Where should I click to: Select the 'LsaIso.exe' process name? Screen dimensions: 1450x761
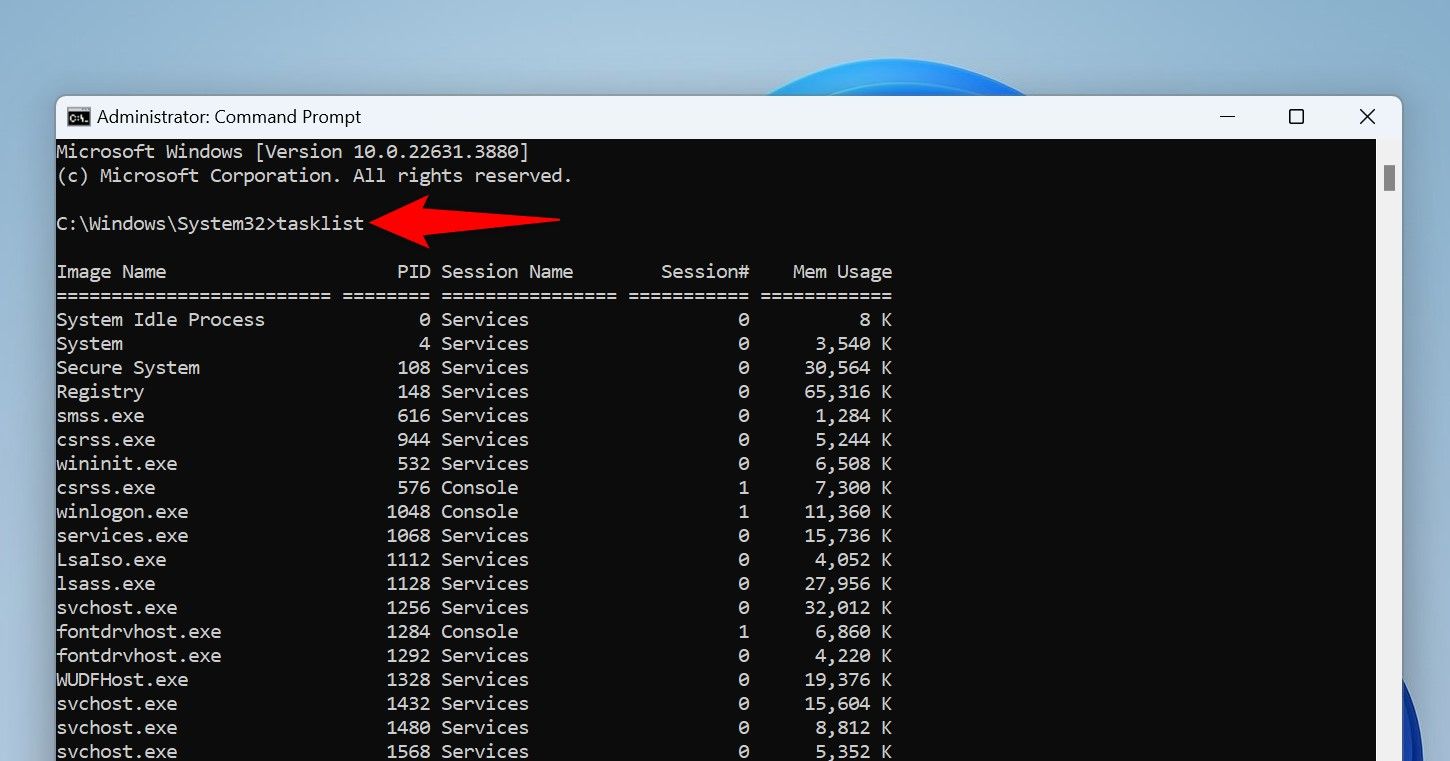(x=111, y=560)
